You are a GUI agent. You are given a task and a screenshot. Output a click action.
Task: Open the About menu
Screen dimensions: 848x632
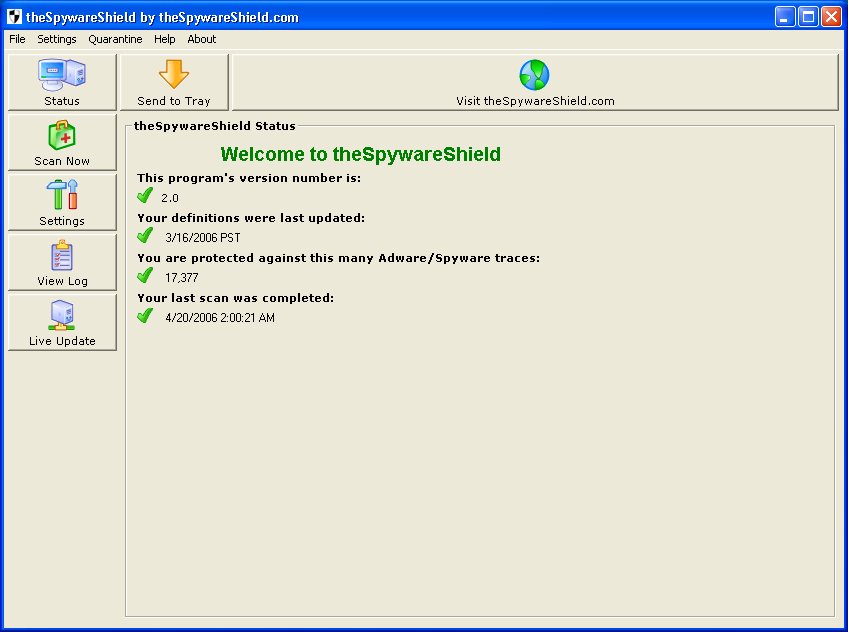202,39
